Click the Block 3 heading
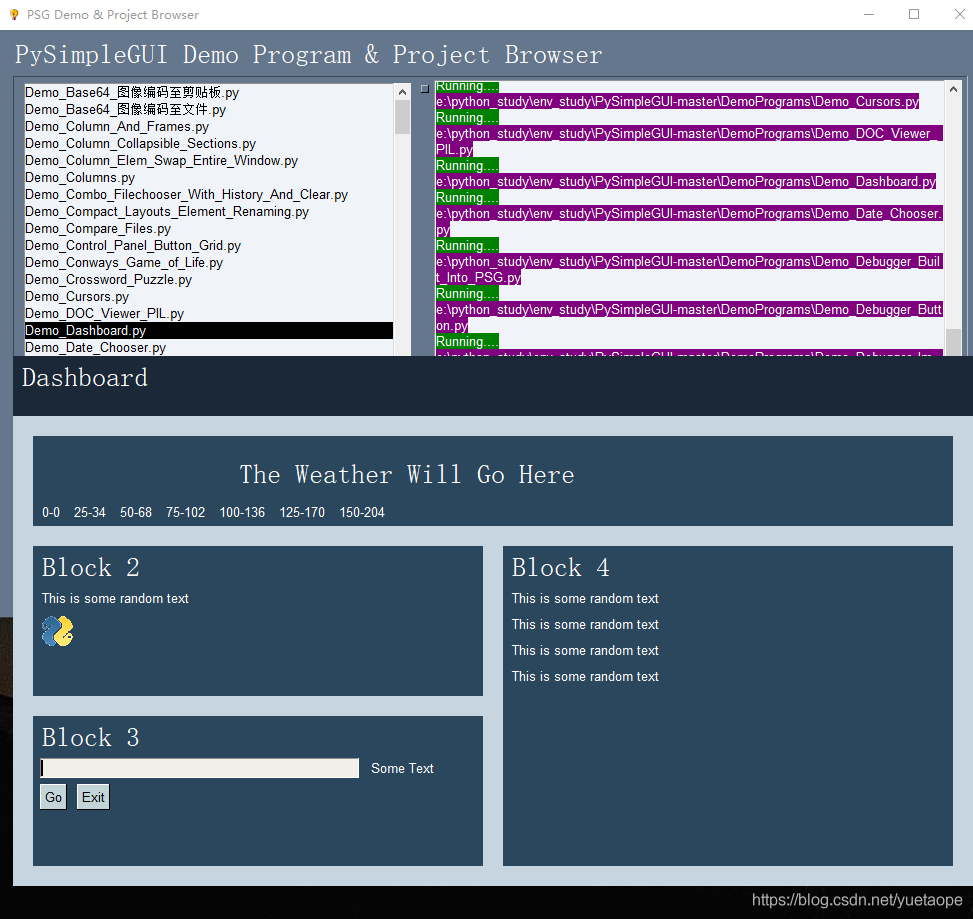973x919 pixels. (x=91, y=738)
